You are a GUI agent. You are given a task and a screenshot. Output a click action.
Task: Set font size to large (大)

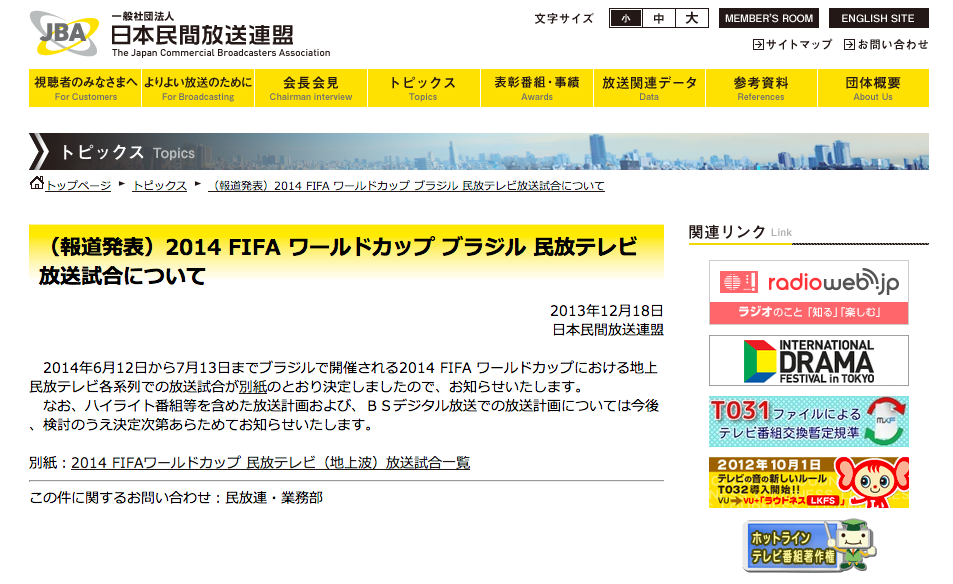692,18
